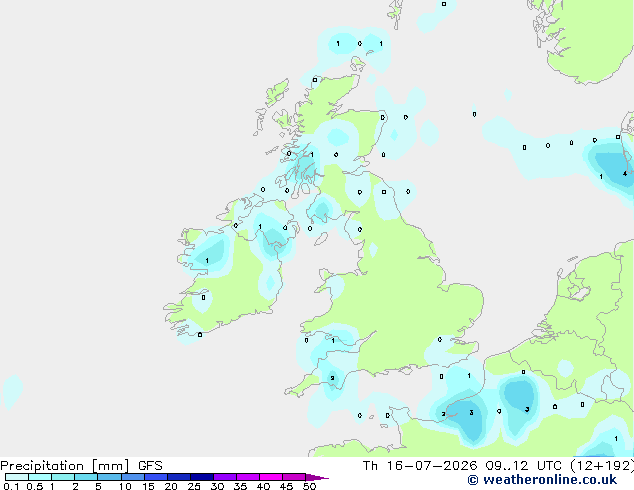Select the 2 to 5 mm legend swatch
Screen dimensions: 634x490
(86, 477)
